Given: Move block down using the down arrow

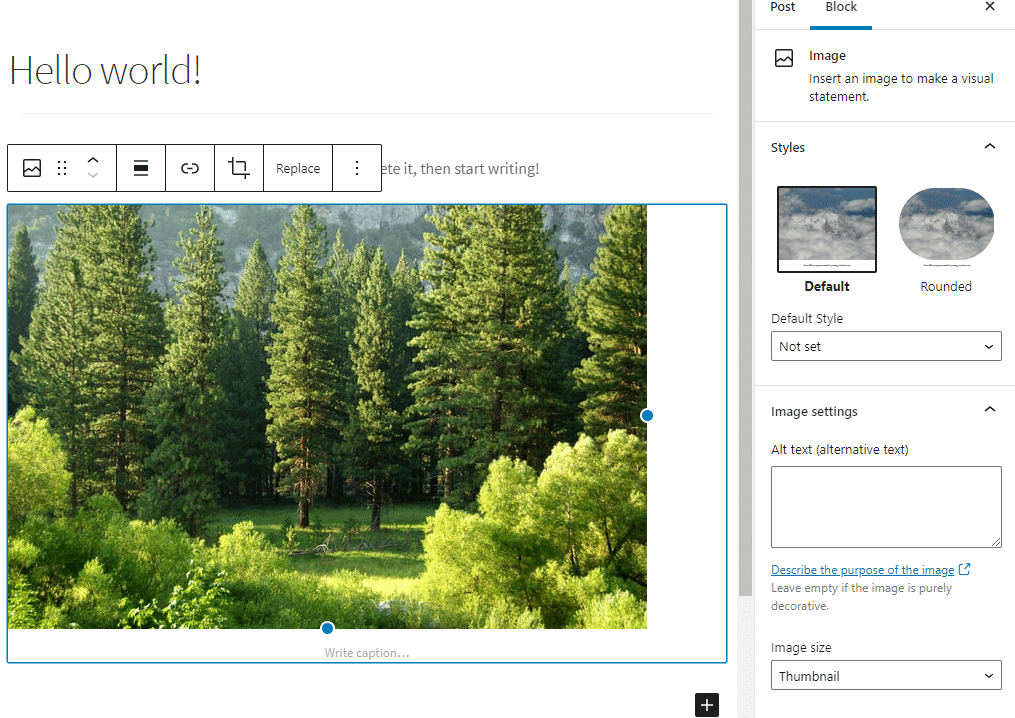Looking at the screenshot, I should coord(93,176).
